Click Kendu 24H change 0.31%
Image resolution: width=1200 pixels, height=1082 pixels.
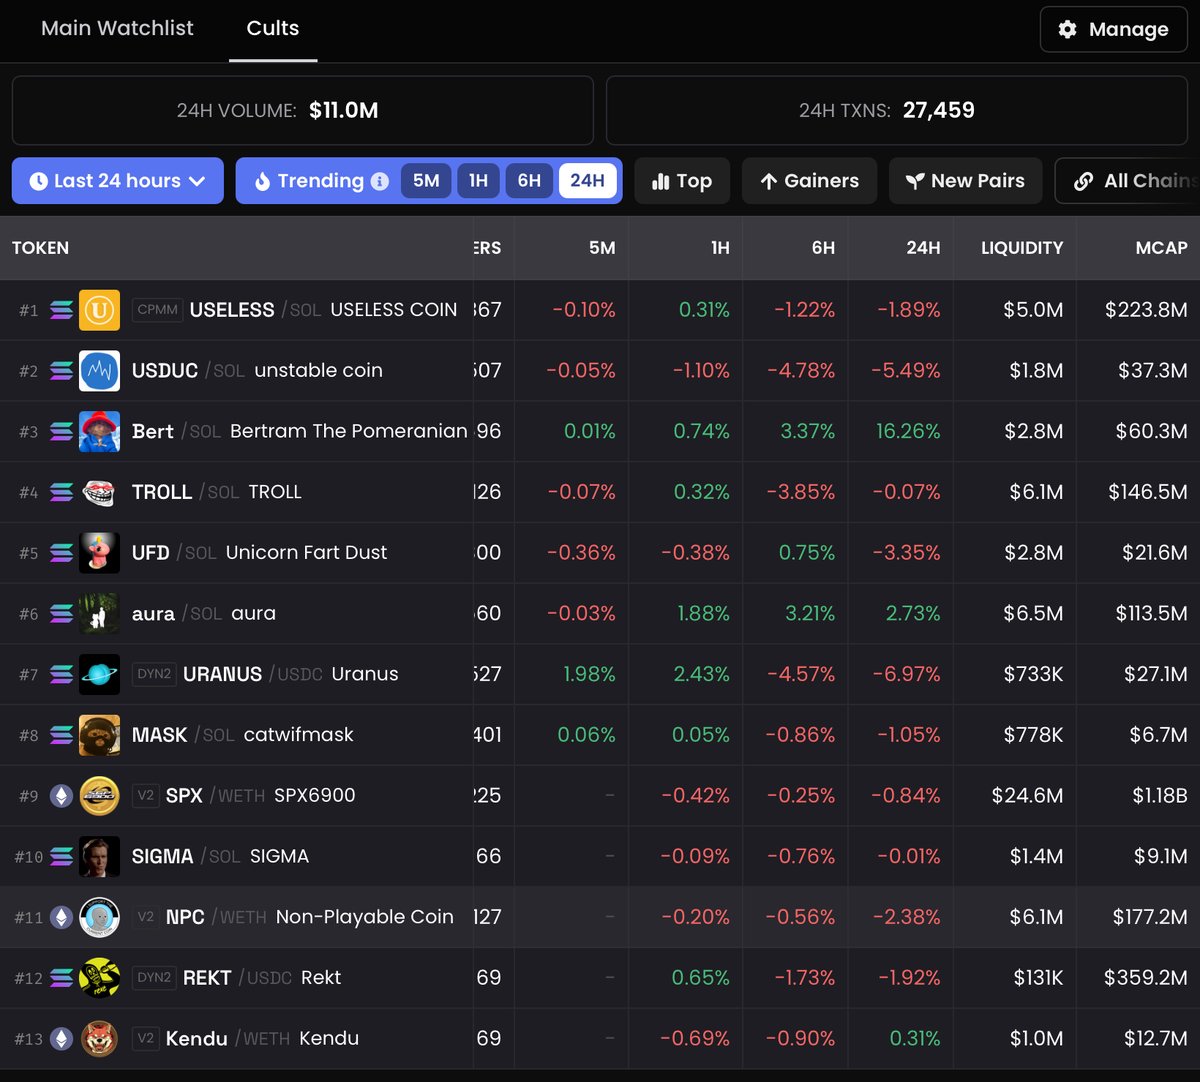(x=915, y=1038)
